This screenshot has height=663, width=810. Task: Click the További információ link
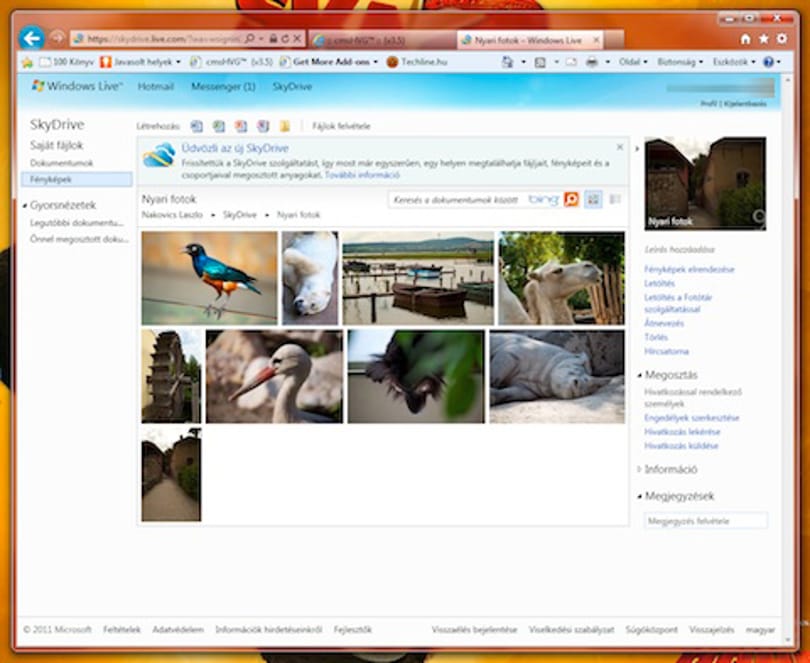pos(362,175)
